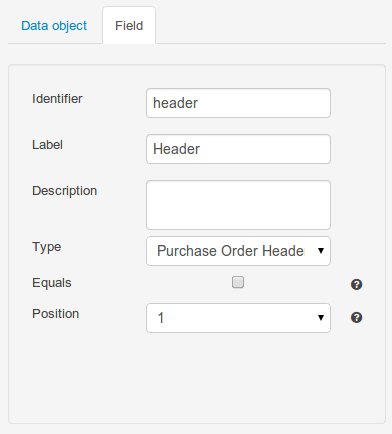
Task: Click into the Identifier field containing header
Action: [x=238, y=103]
